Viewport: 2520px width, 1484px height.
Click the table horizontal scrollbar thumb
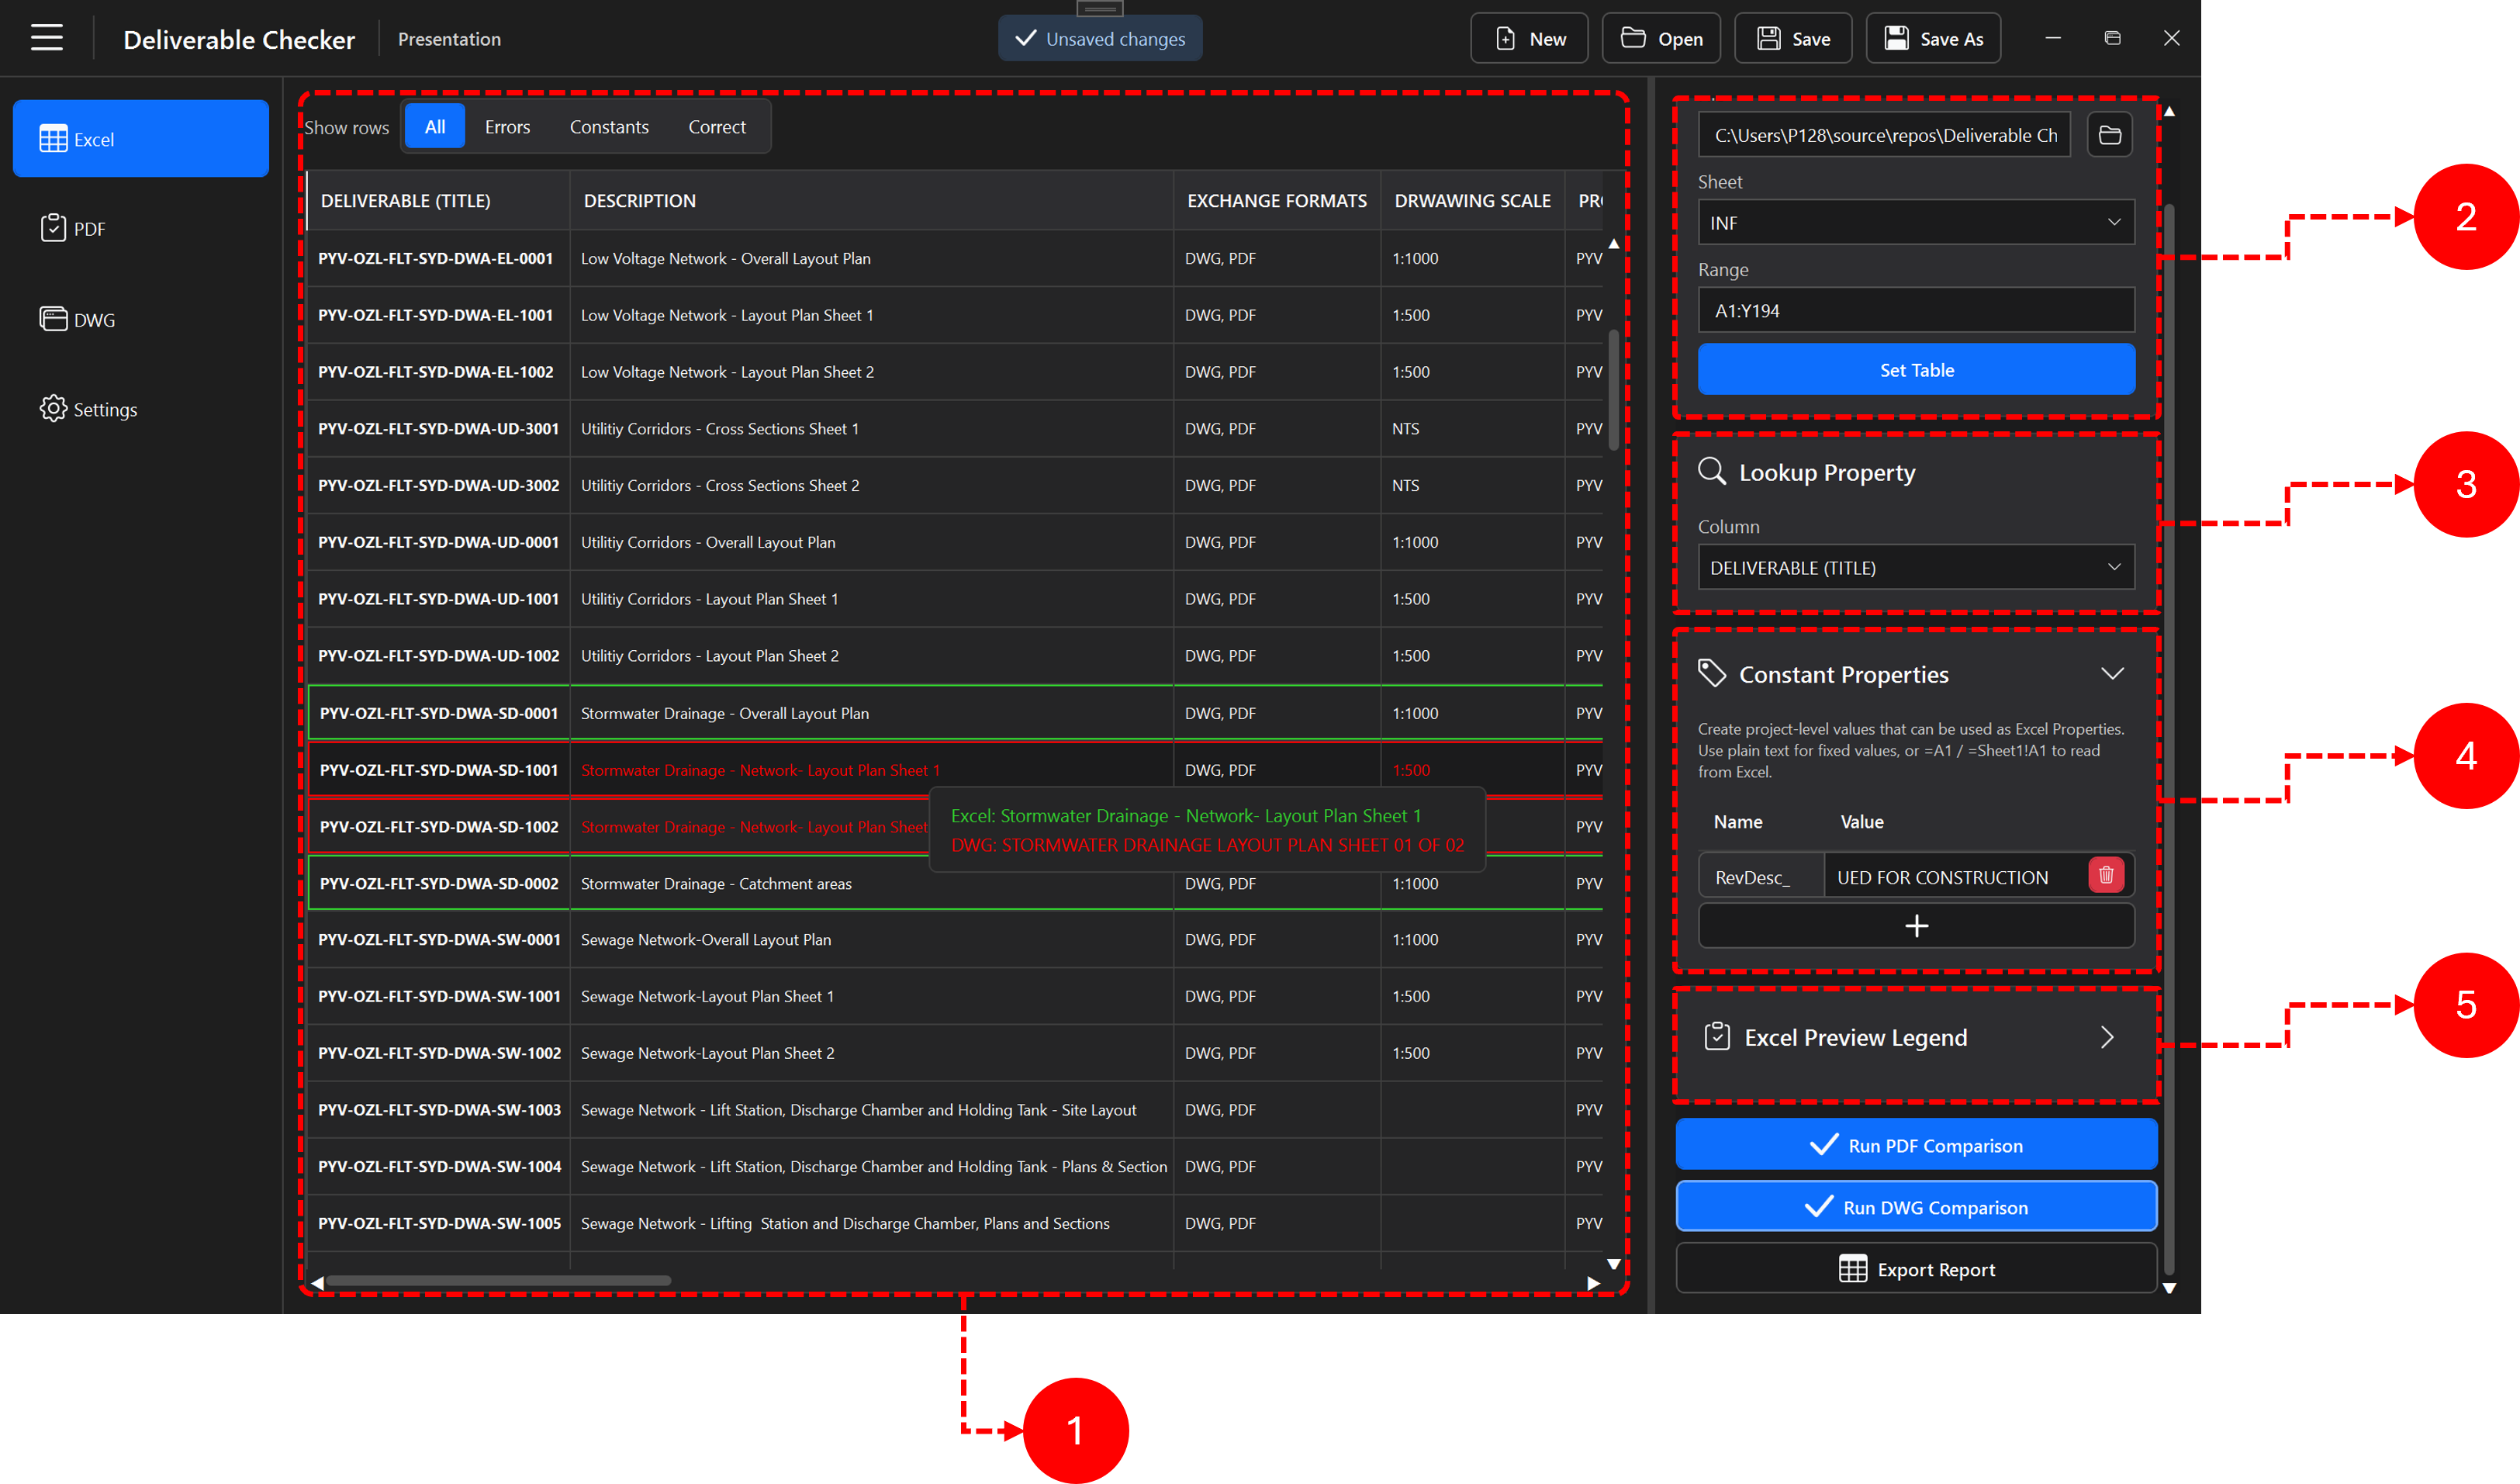(498, 1281)
